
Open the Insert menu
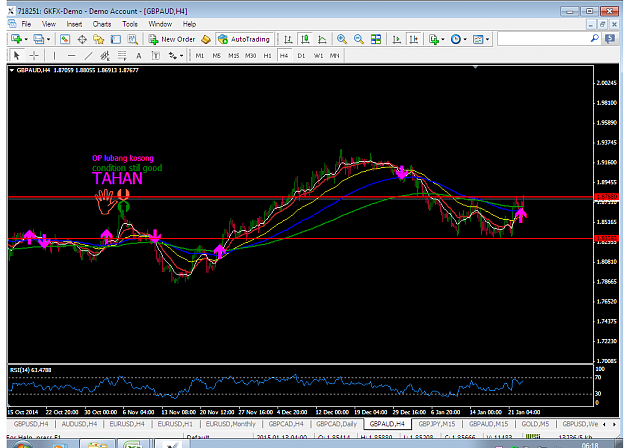[74, 24]
